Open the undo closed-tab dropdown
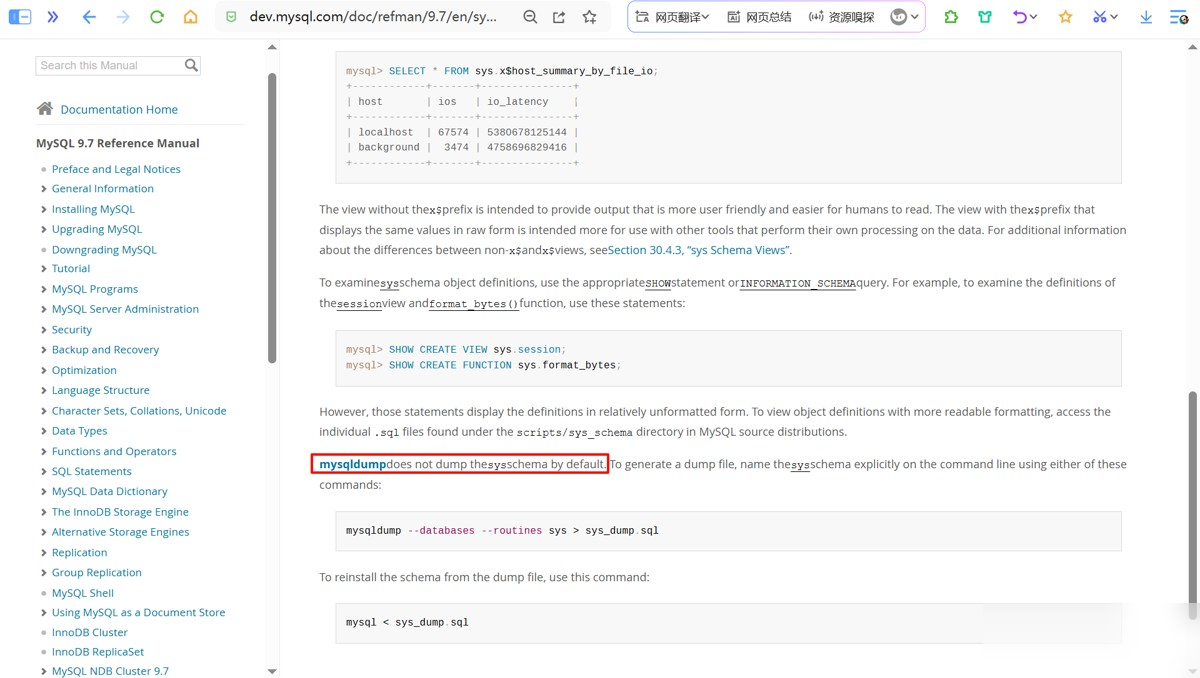Image resolution: width=1200 pixels, height=678 pixels. tap(1025, 17)
